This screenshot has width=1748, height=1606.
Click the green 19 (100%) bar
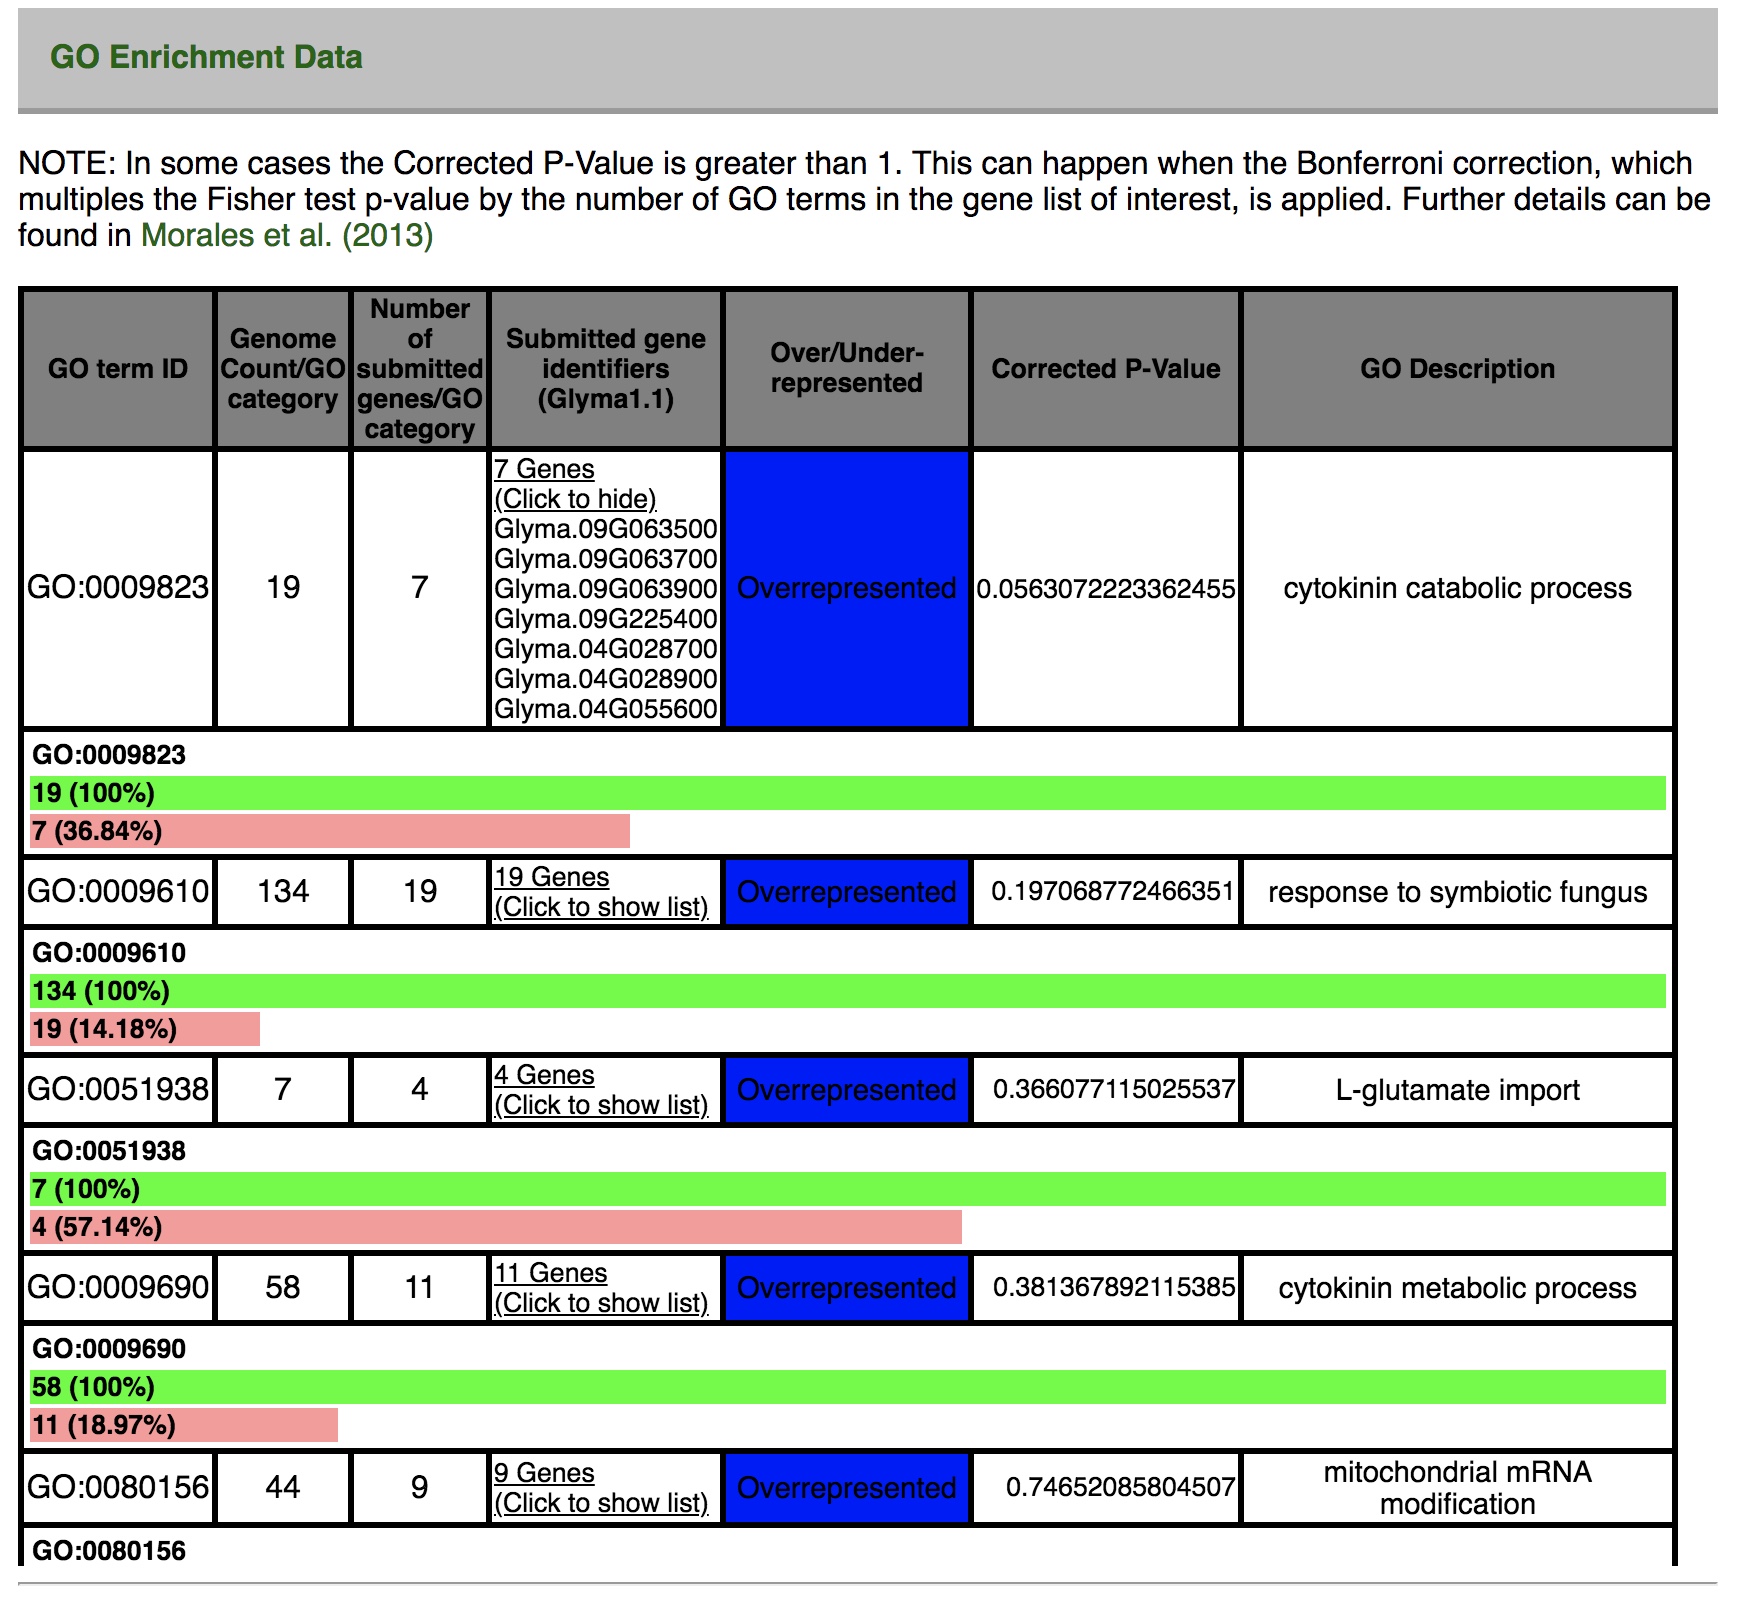tap(848, 793)
